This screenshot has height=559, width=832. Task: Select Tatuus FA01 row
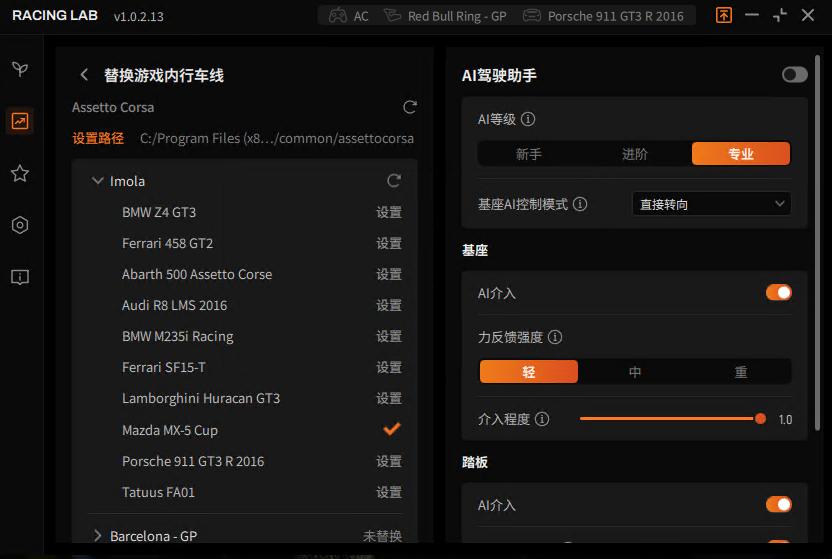coord(245,492)
